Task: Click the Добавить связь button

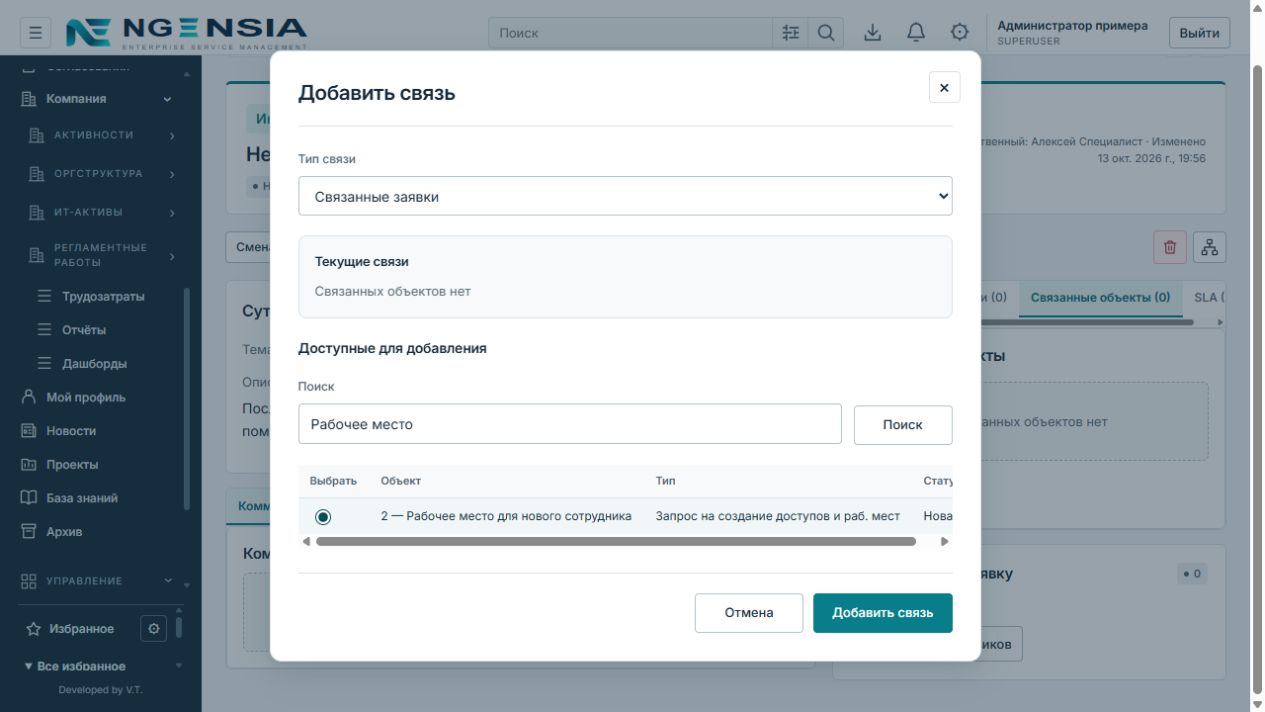Action: (x=883, y=613)
